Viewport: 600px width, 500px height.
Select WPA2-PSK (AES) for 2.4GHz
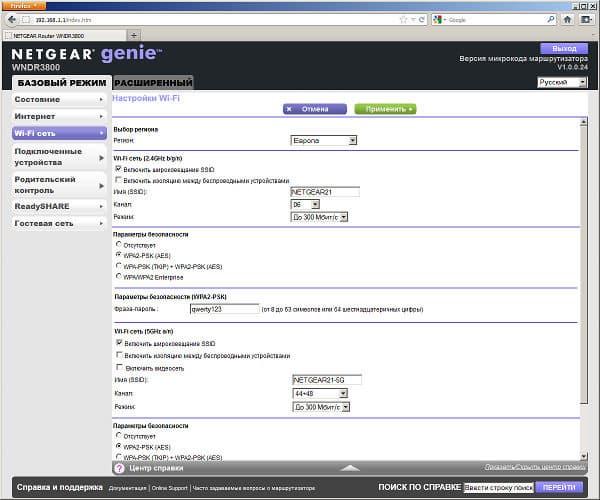[x=119, y=254]
